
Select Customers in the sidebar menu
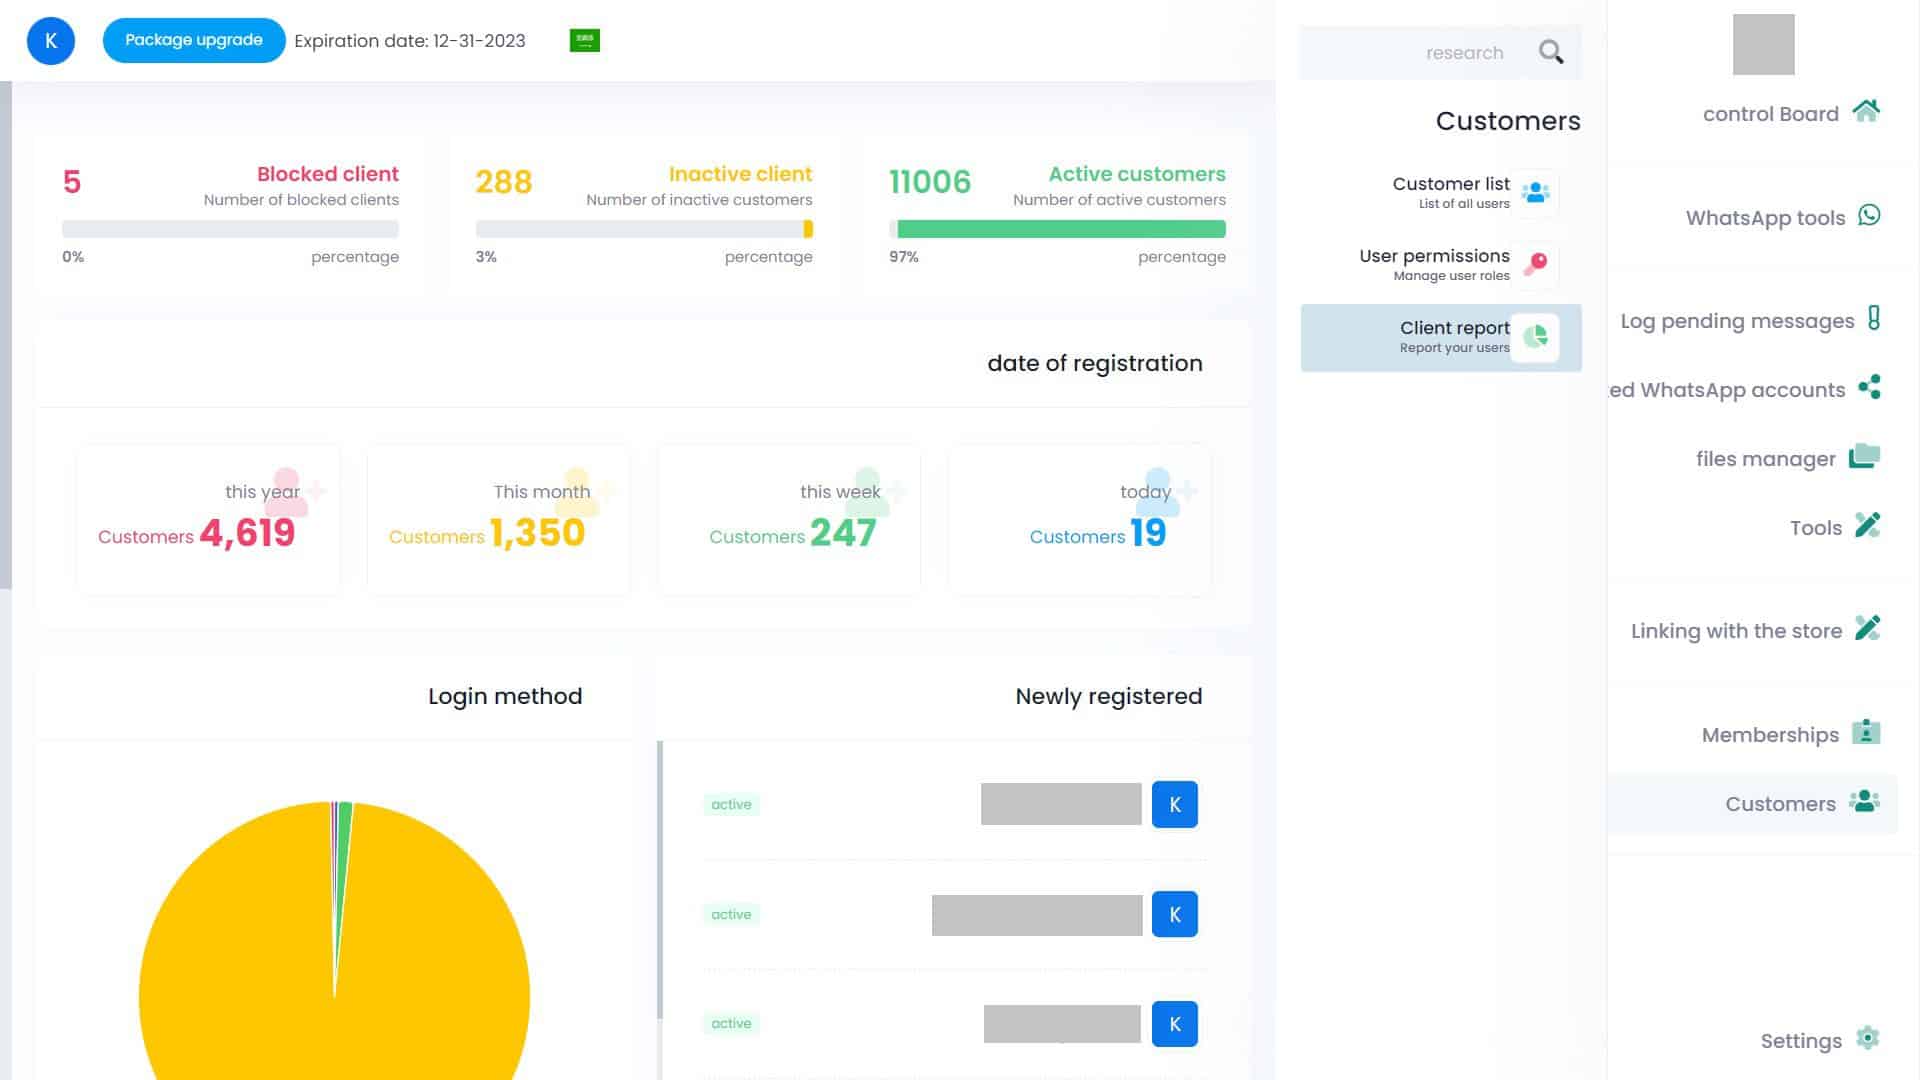click(1780, 803)
